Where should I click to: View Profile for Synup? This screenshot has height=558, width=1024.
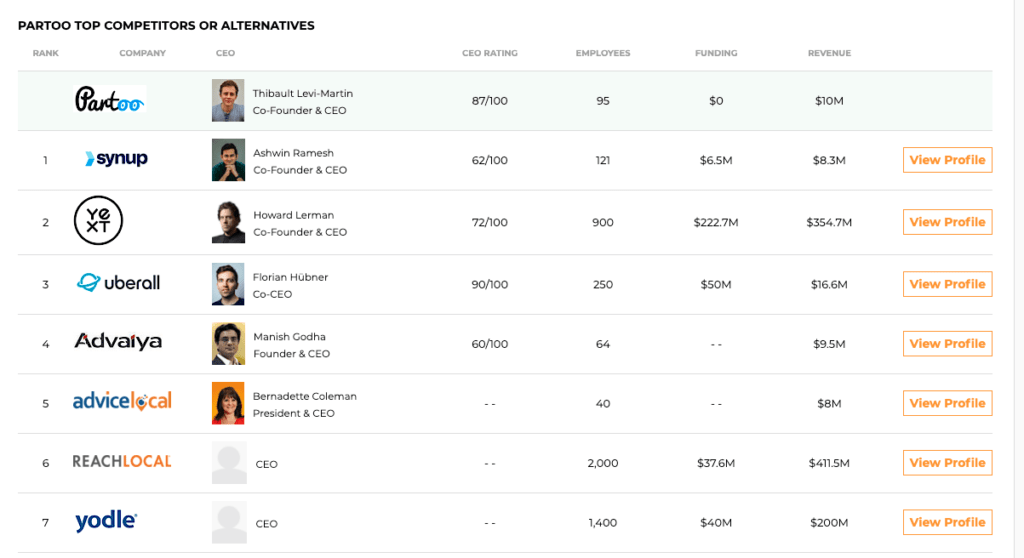(948, 160)
